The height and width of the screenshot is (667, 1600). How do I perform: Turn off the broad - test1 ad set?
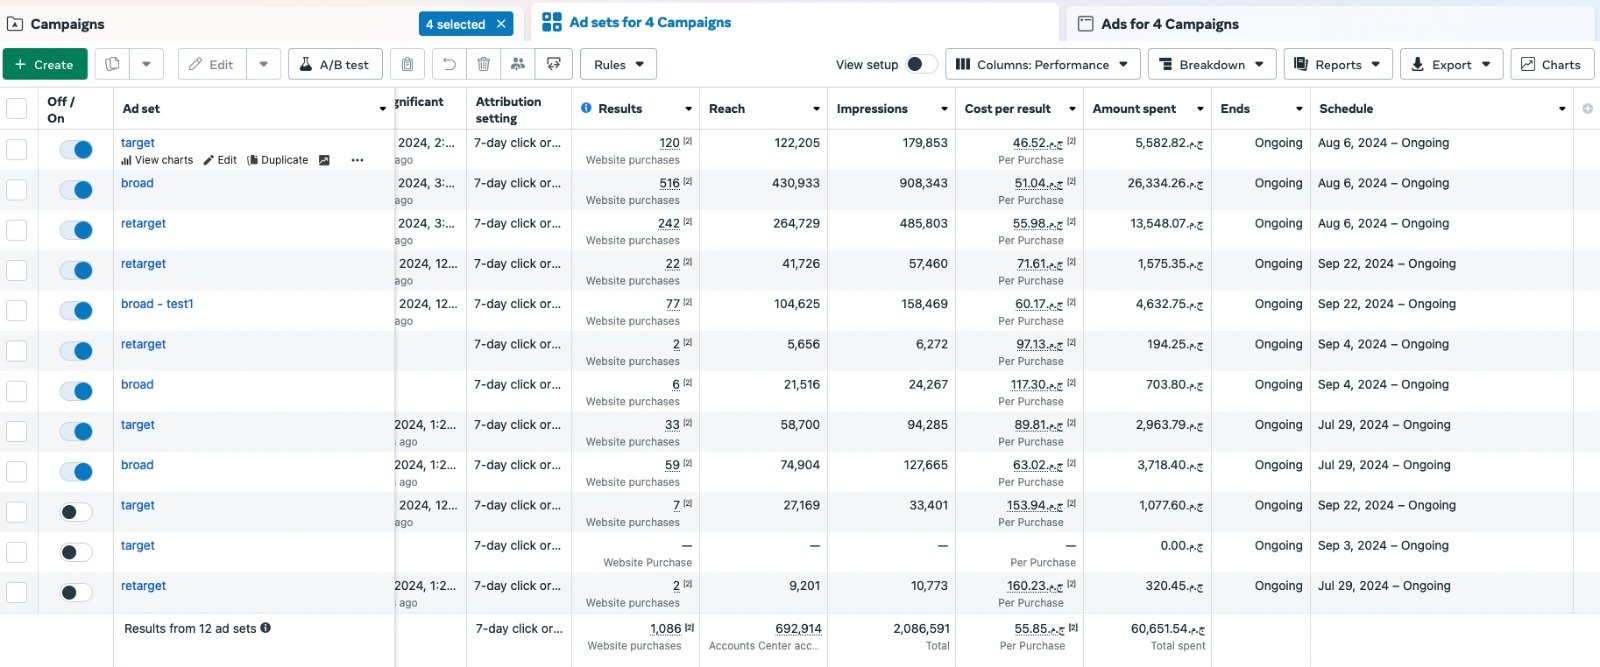[x=76, y=311]
